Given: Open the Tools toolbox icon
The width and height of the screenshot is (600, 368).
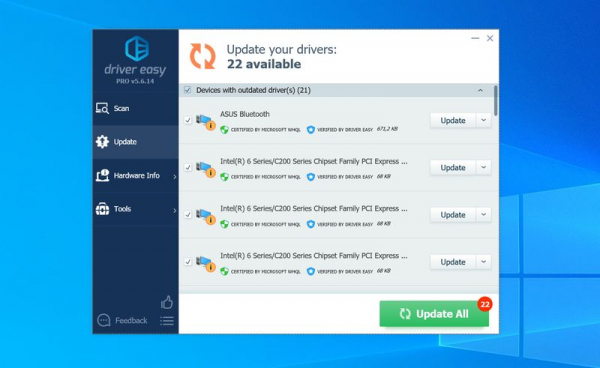Looking at the screenshot, I should click(x=102, y=208).
